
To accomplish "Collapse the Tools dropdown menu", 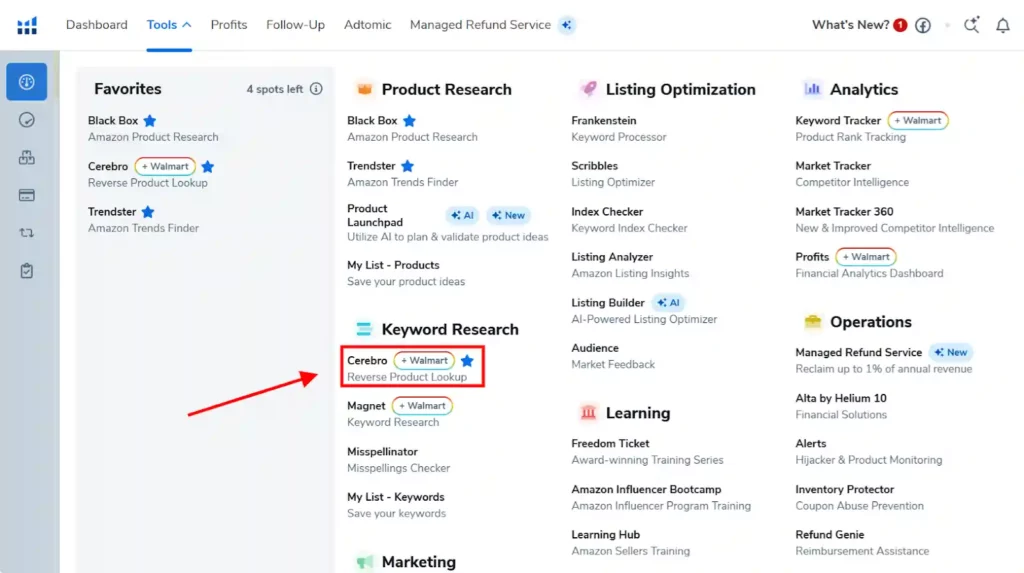I will pyautogui.click(x=169, y=25).
